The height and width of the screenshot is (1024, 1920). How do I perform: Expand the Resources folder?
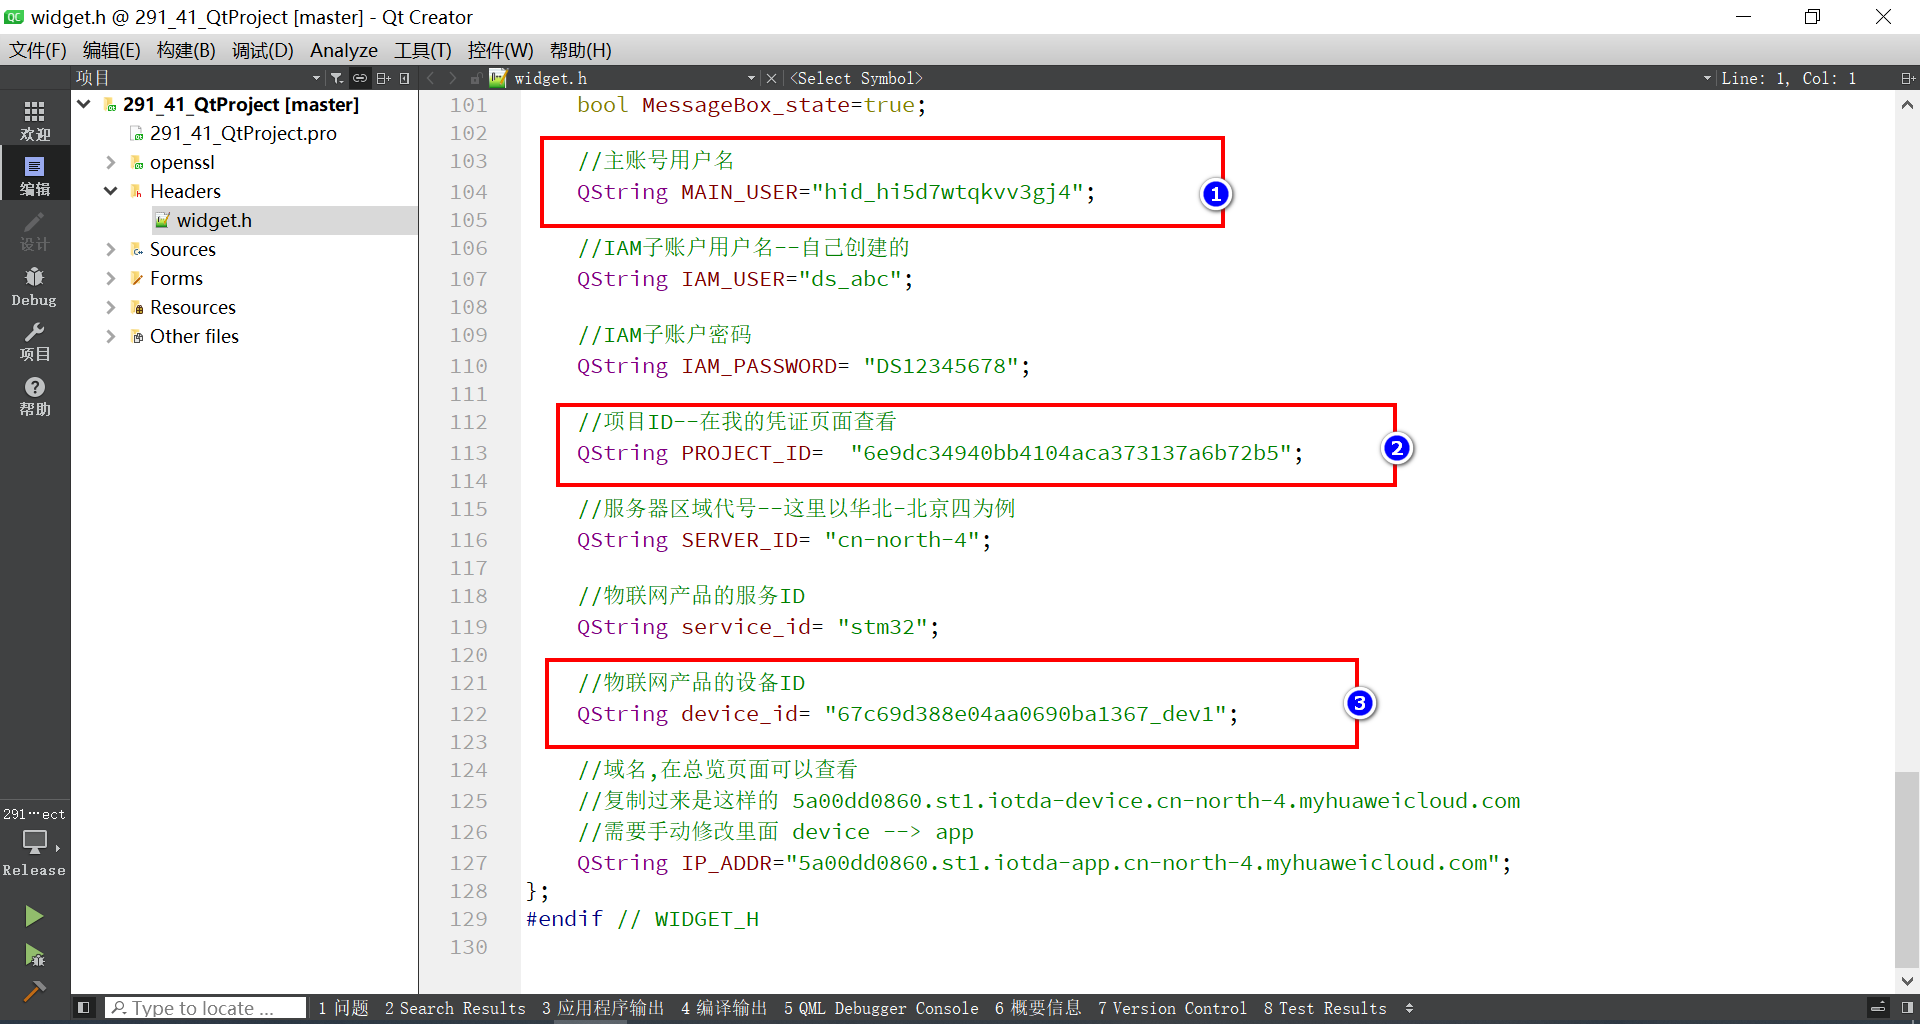pyautogui.click(x=111, y=307)
